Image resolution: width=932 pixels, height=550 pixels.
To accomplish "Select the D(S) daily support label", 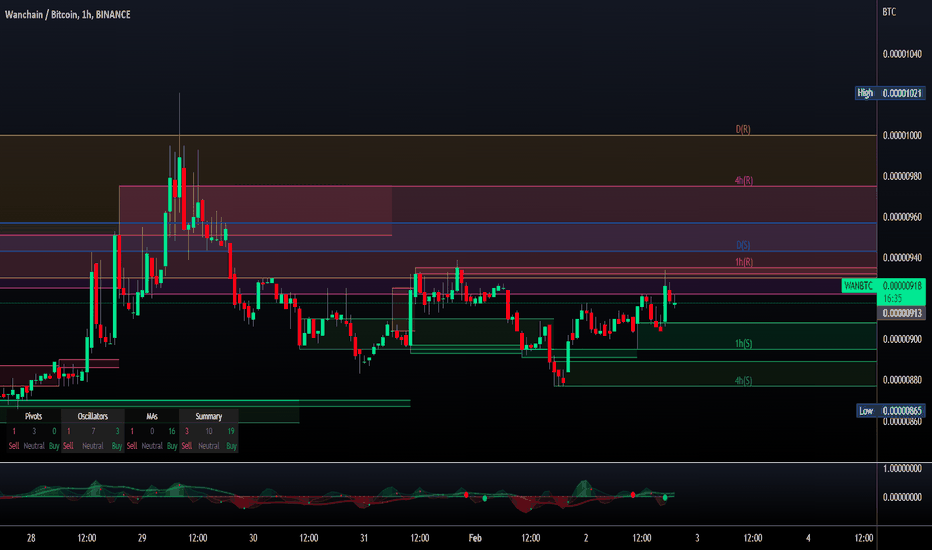I will (x=743, y=245).
